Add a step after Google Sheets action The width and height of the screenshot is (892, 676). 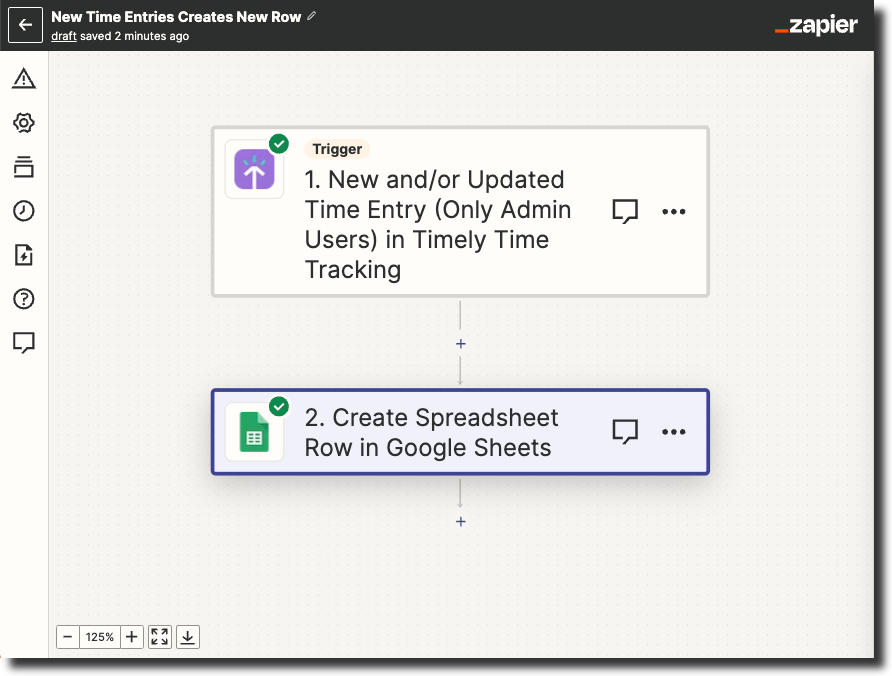(x=461, y=522)
